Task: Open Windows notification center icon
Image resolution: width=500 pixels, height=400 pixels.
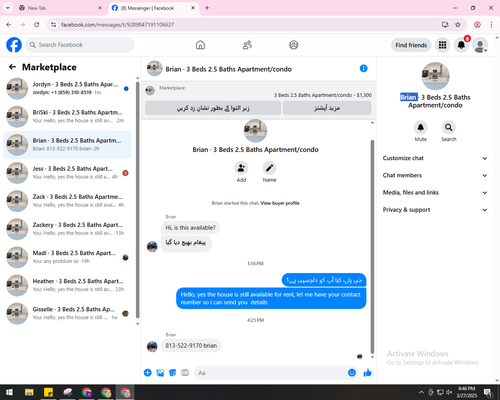Action: point(488,392)
